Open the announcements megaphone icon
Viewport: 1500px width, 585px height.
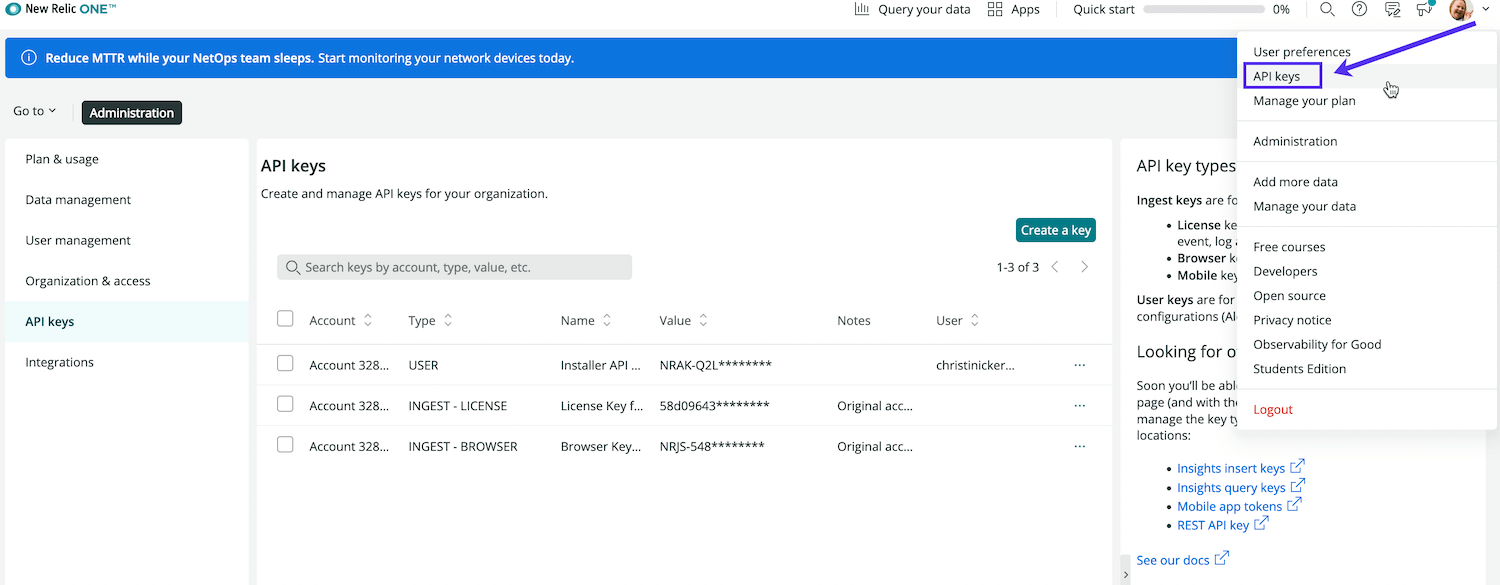tap(1424, 9)
